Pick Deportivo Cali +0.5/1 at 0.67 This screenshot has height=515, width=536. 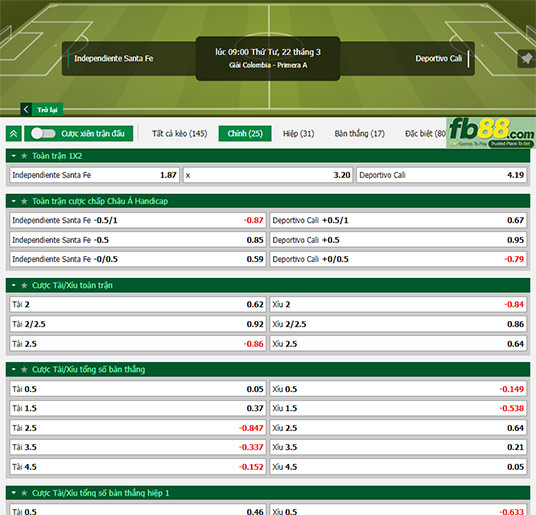pos(398,220)
